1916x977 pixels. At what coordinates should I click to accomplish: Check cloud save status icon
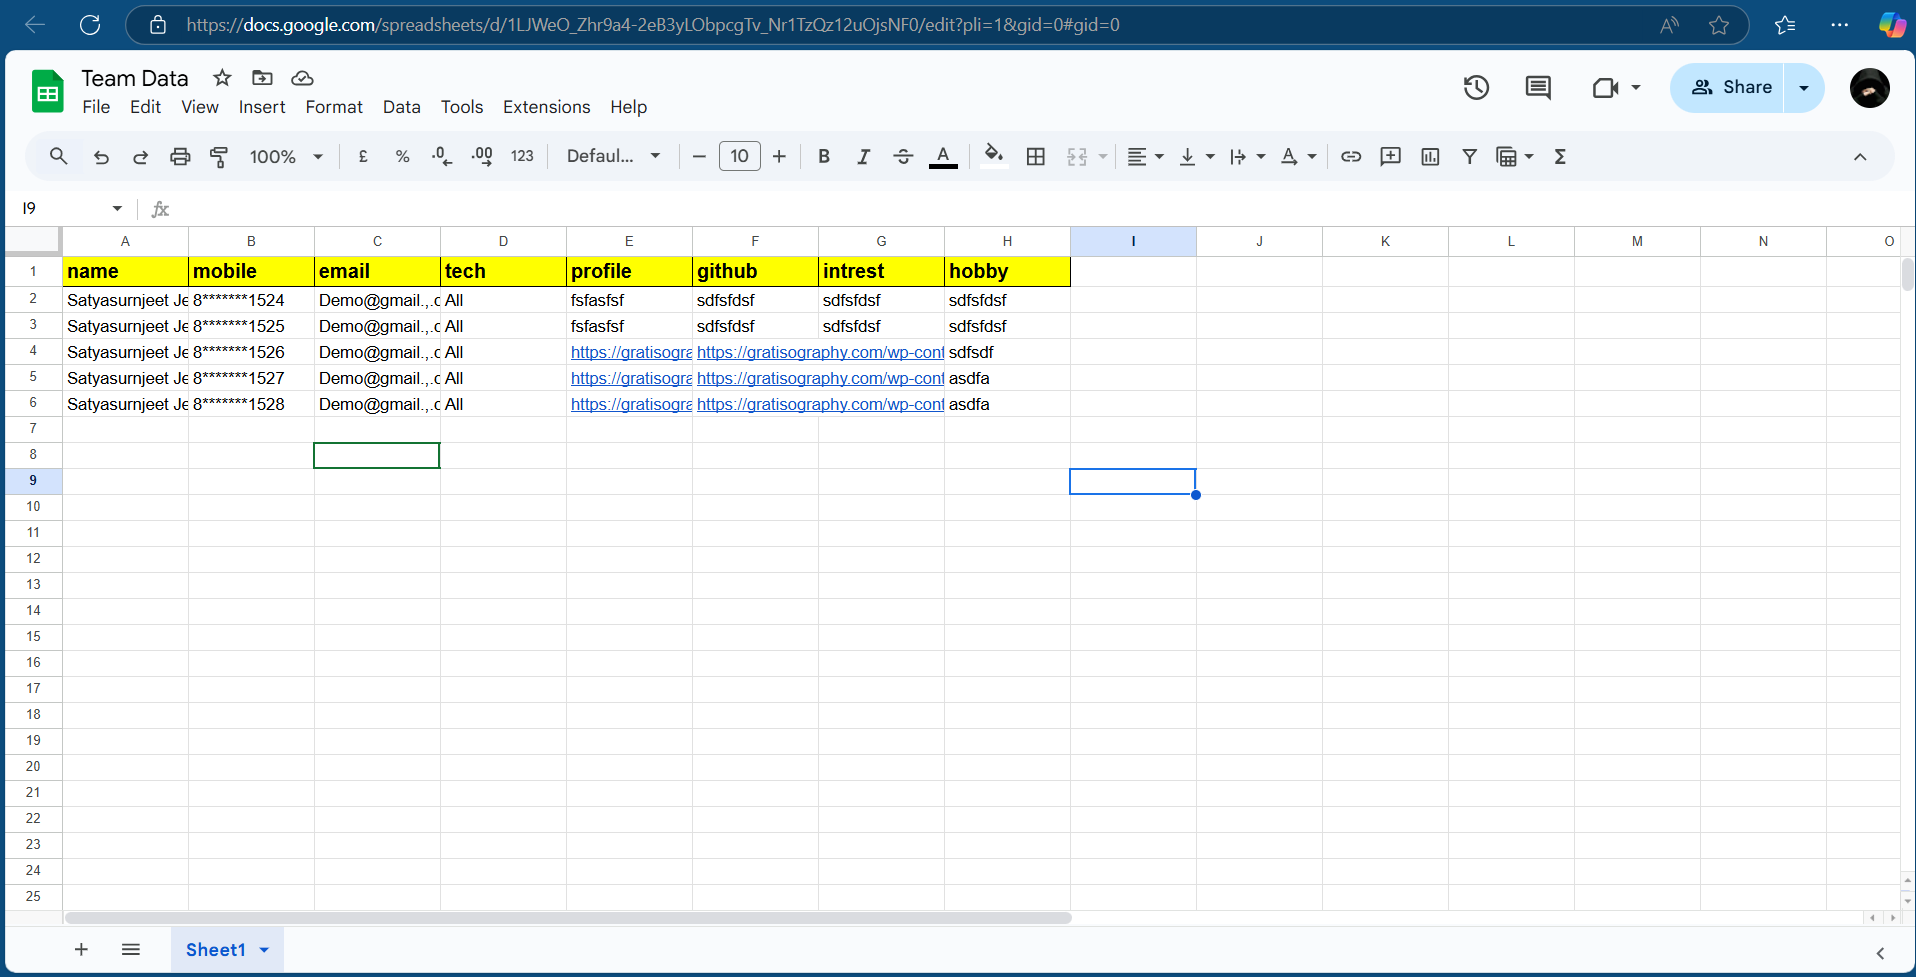[302, 78]
